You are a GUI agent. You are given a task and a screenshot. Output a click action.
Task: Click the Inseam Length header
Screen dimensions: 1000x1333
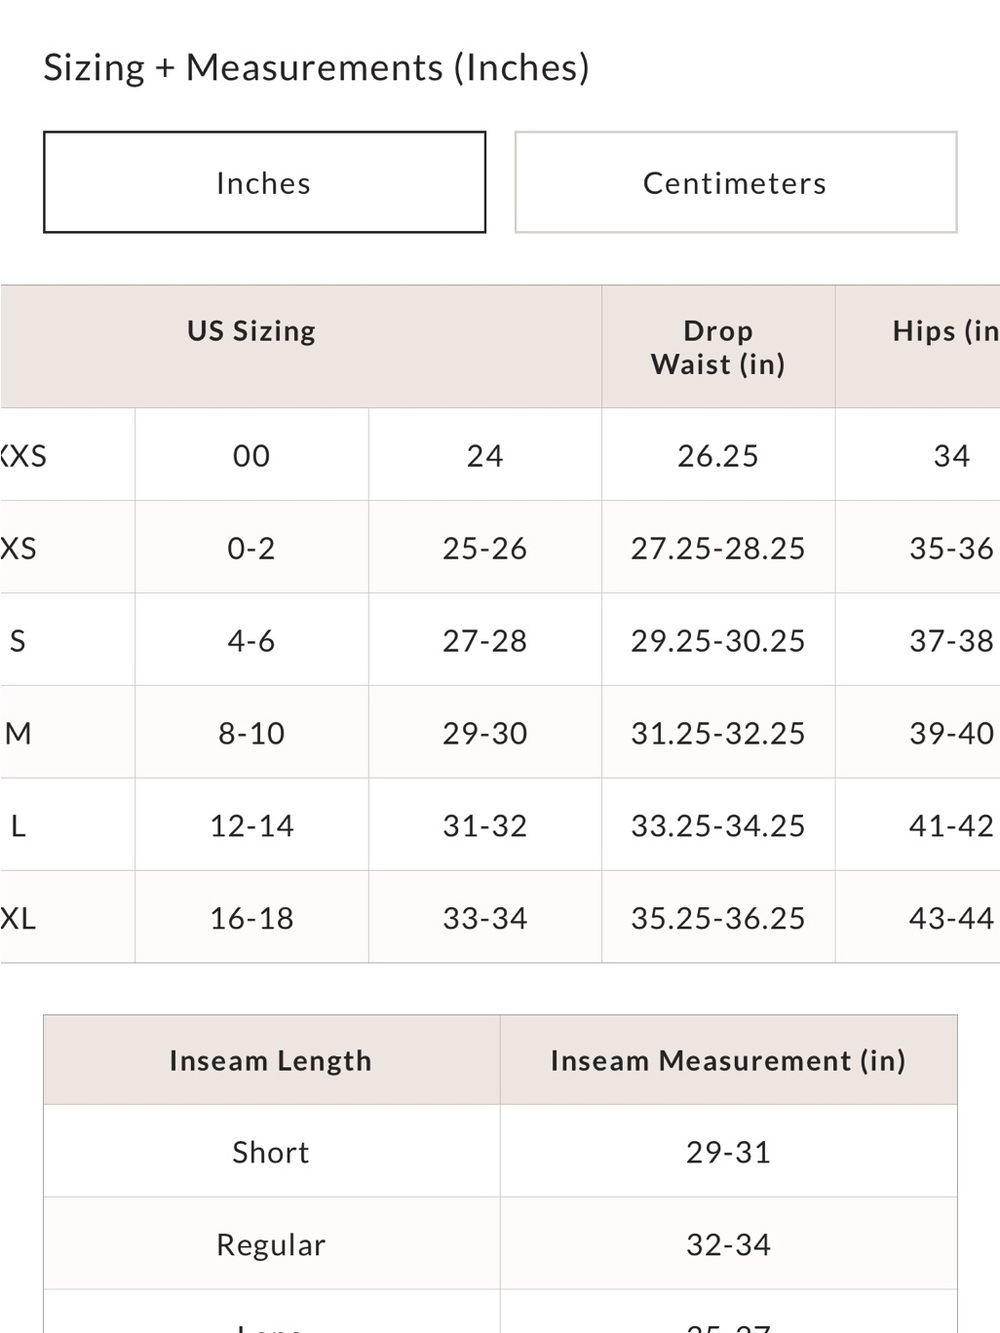coord(271,1060)
